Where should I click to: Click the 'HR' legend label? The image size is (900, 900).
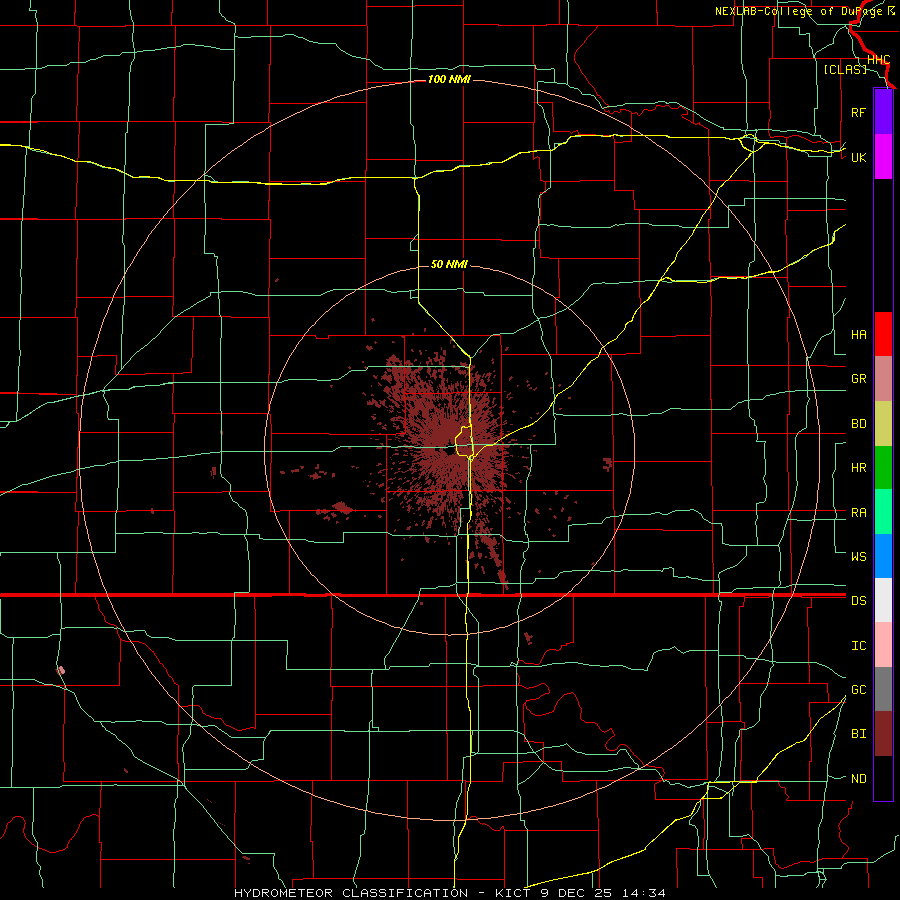[858, 468]
